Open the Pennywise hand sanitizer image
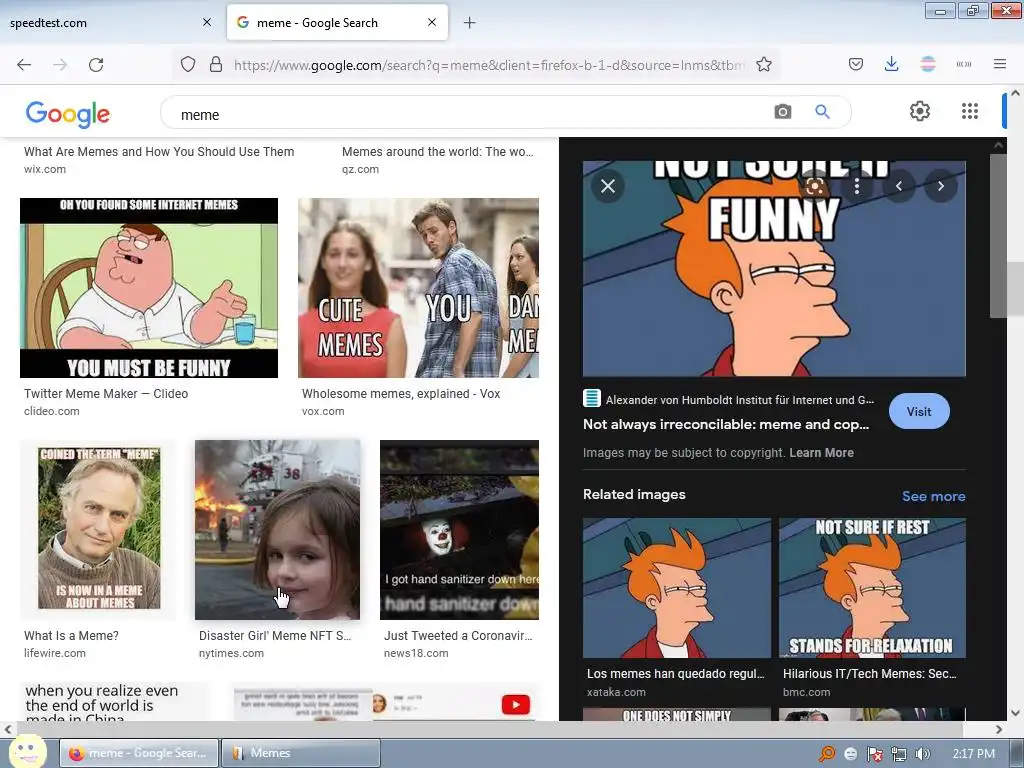The height and width of the screenshot is (768, 1024). click(460, 530)
